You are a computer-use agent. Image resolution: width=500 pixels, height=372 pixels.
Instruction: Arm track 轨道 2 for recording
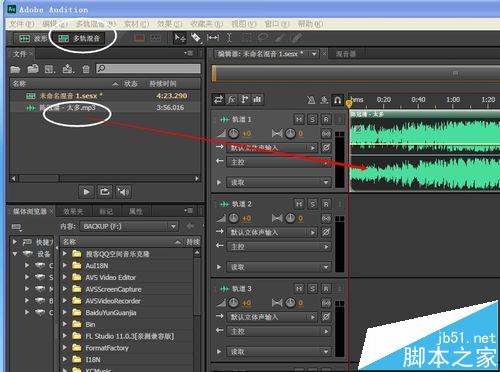pos(326,204)
